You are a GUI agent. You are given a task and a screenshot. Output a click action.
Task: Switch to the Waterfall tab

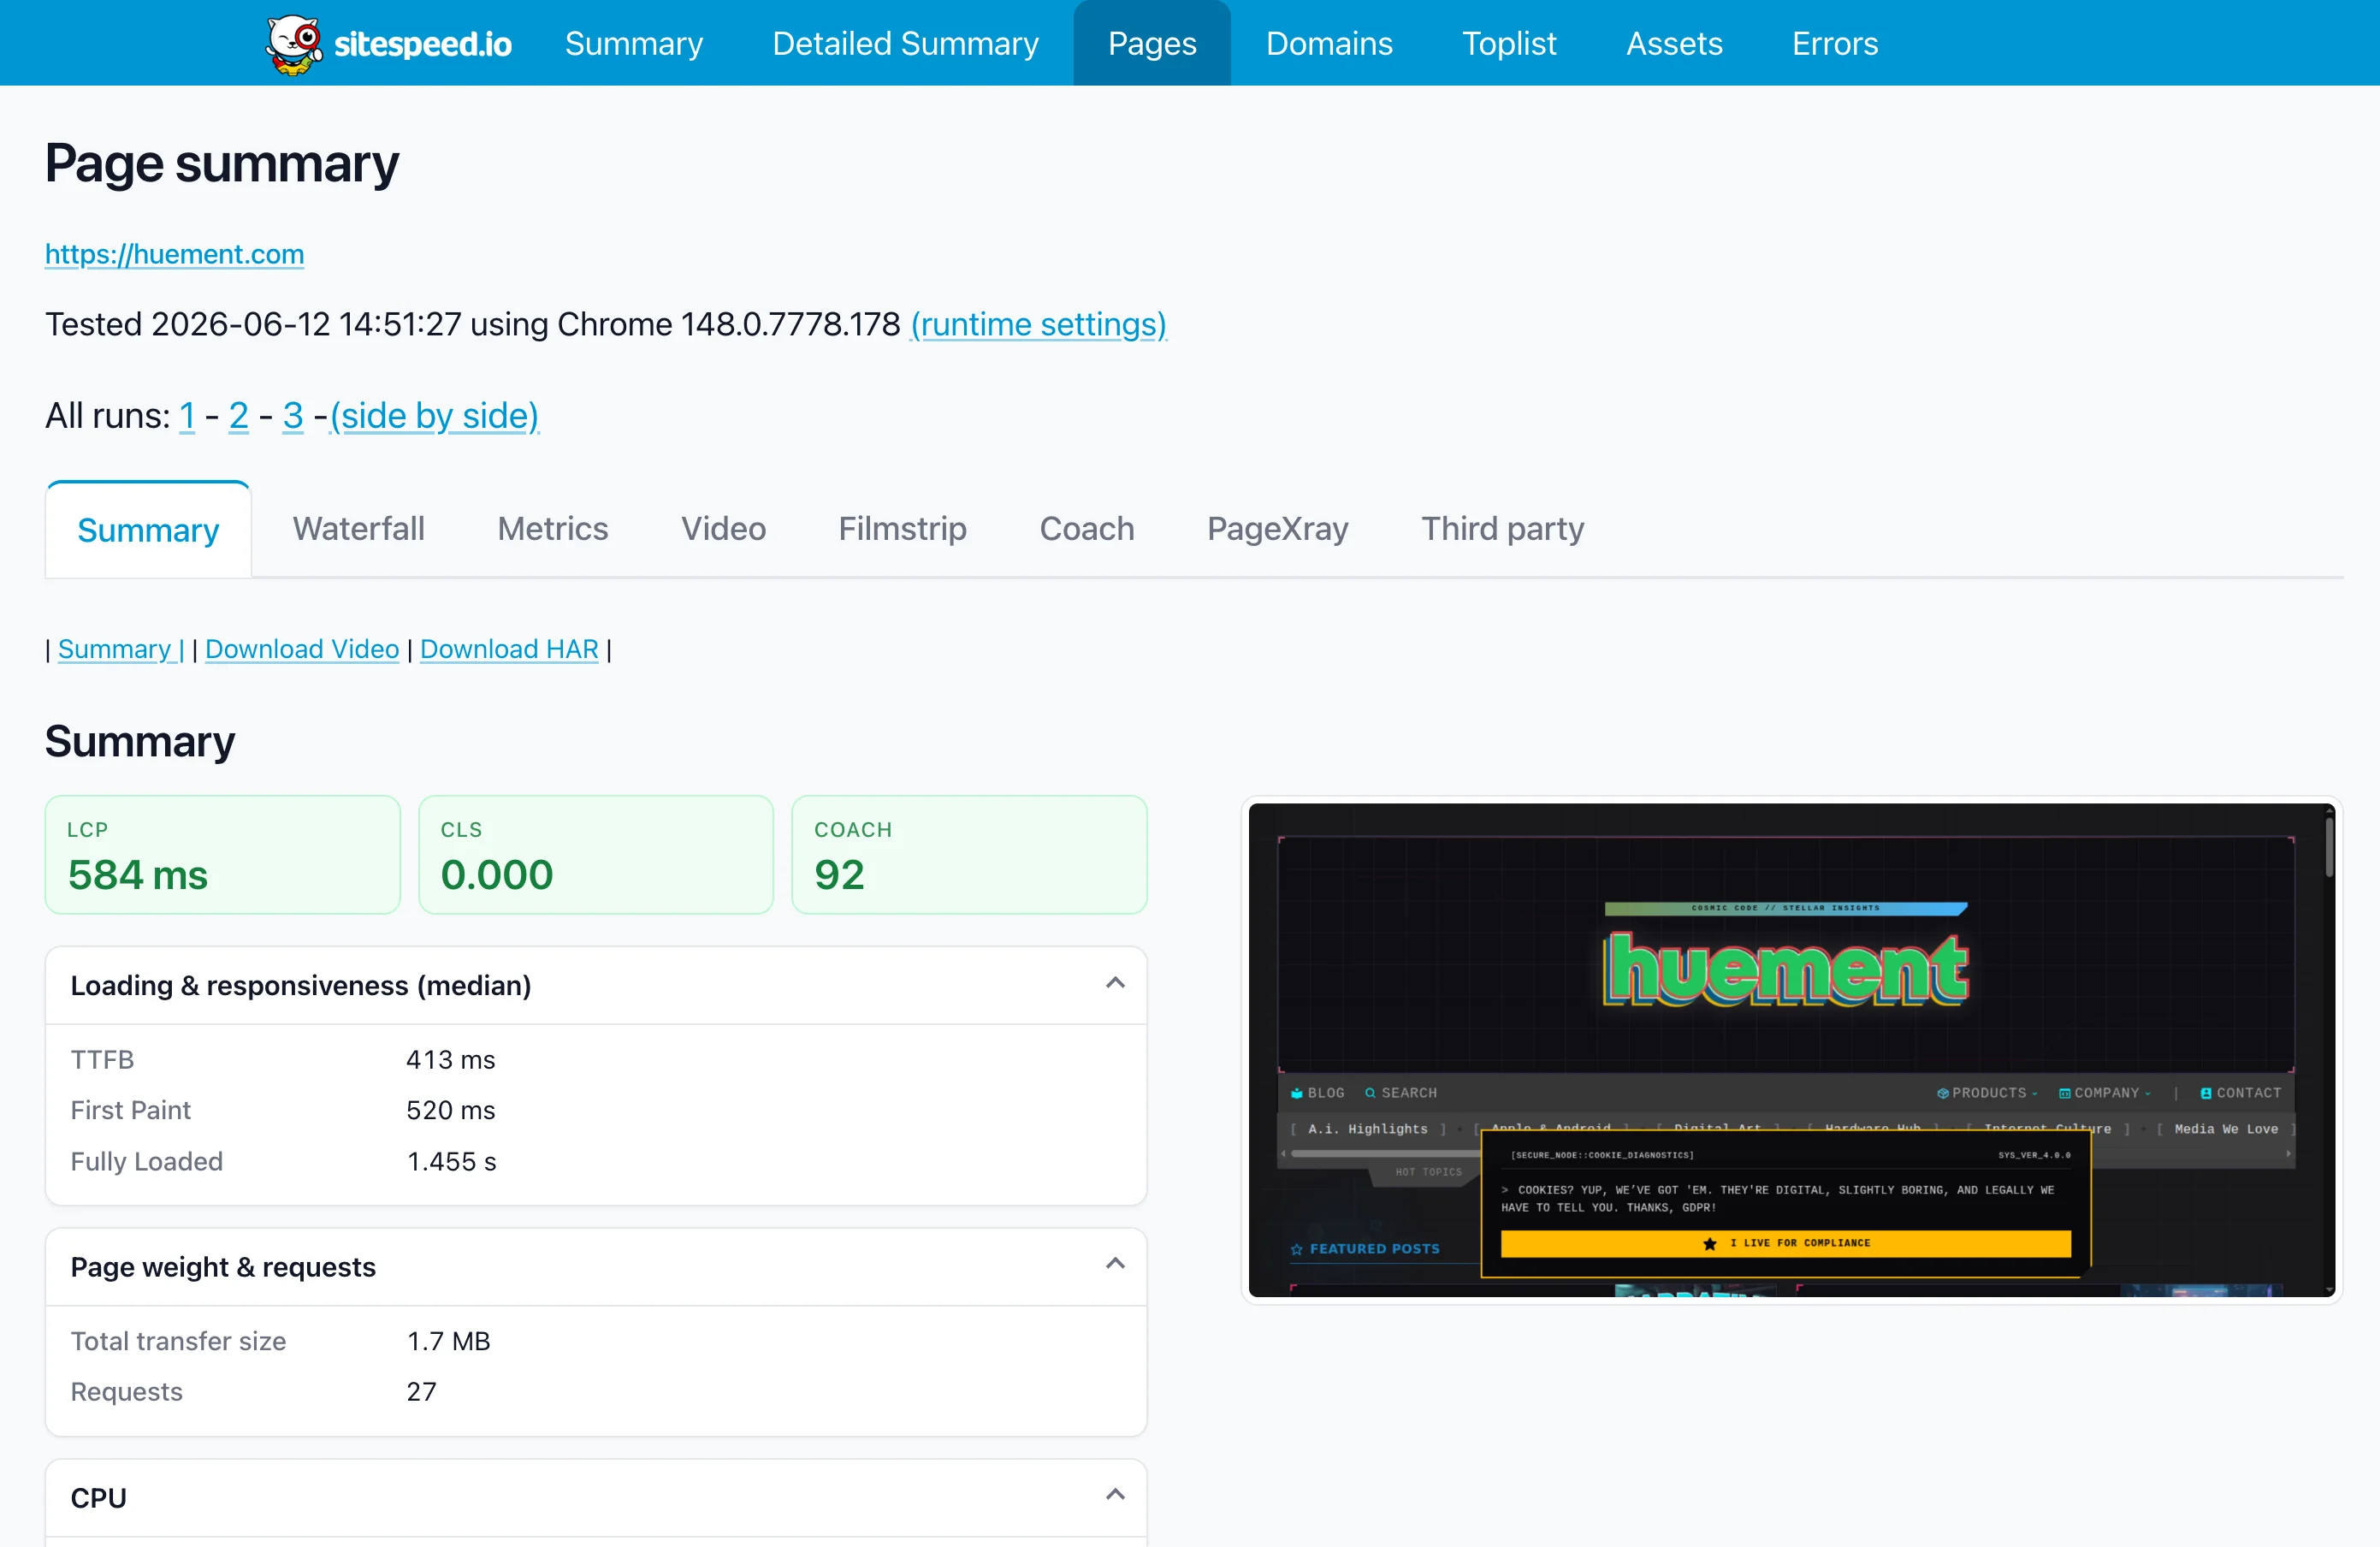point(358,528)
